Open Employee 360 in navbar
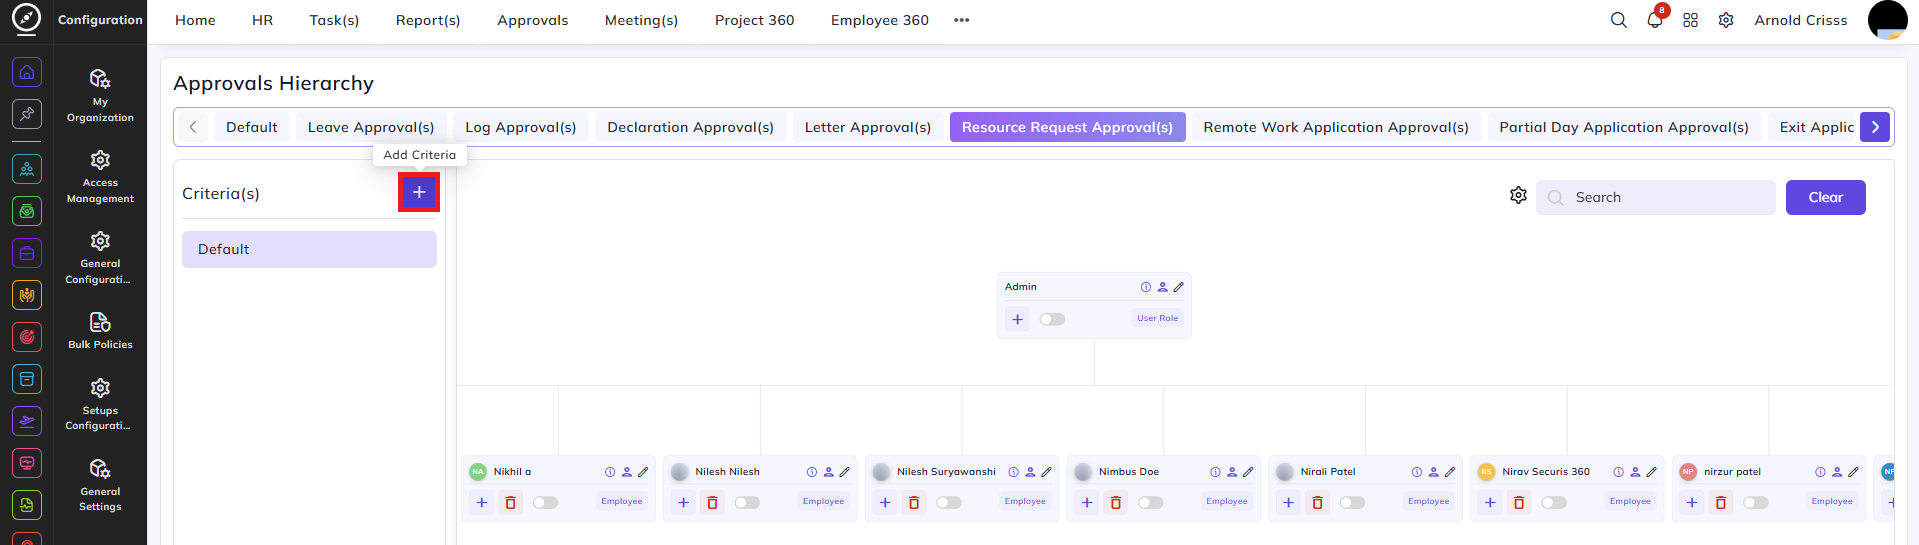Screen dimensions: 1919x545 point(880,20)
